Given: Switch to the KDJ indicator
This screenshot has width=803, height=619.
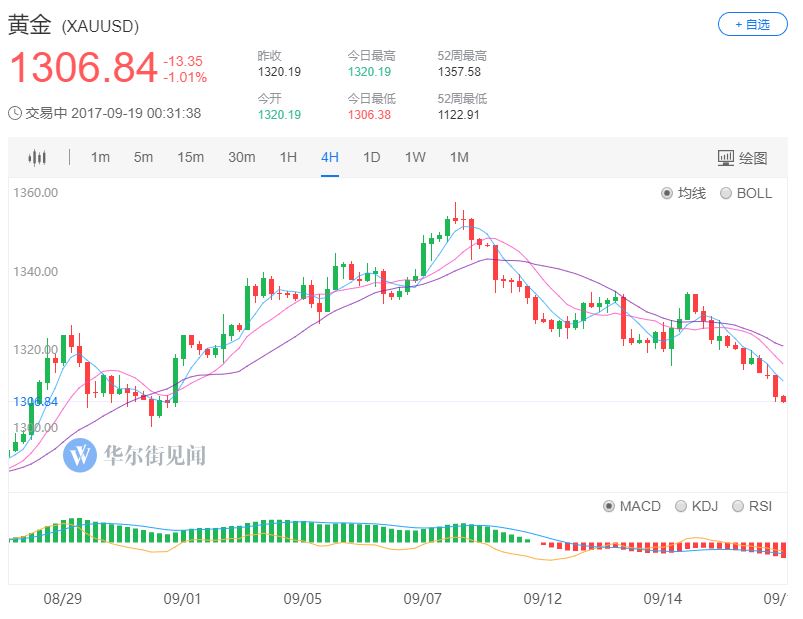Looking at the screenshot, I should point(682,505).
